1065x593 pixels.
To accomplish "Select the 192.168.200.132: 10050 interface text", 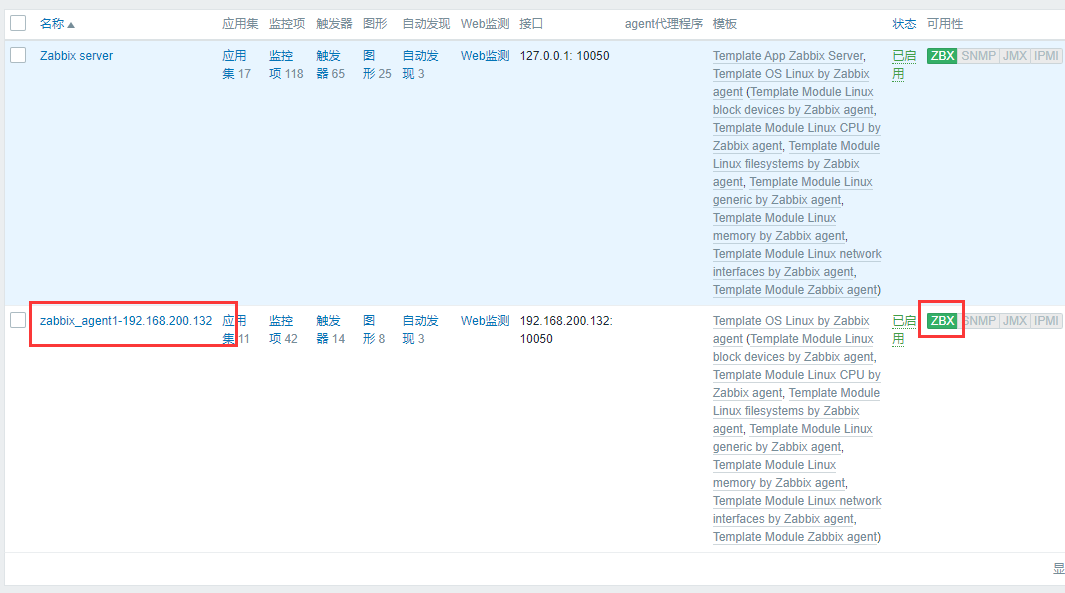I will pos(566,329).
